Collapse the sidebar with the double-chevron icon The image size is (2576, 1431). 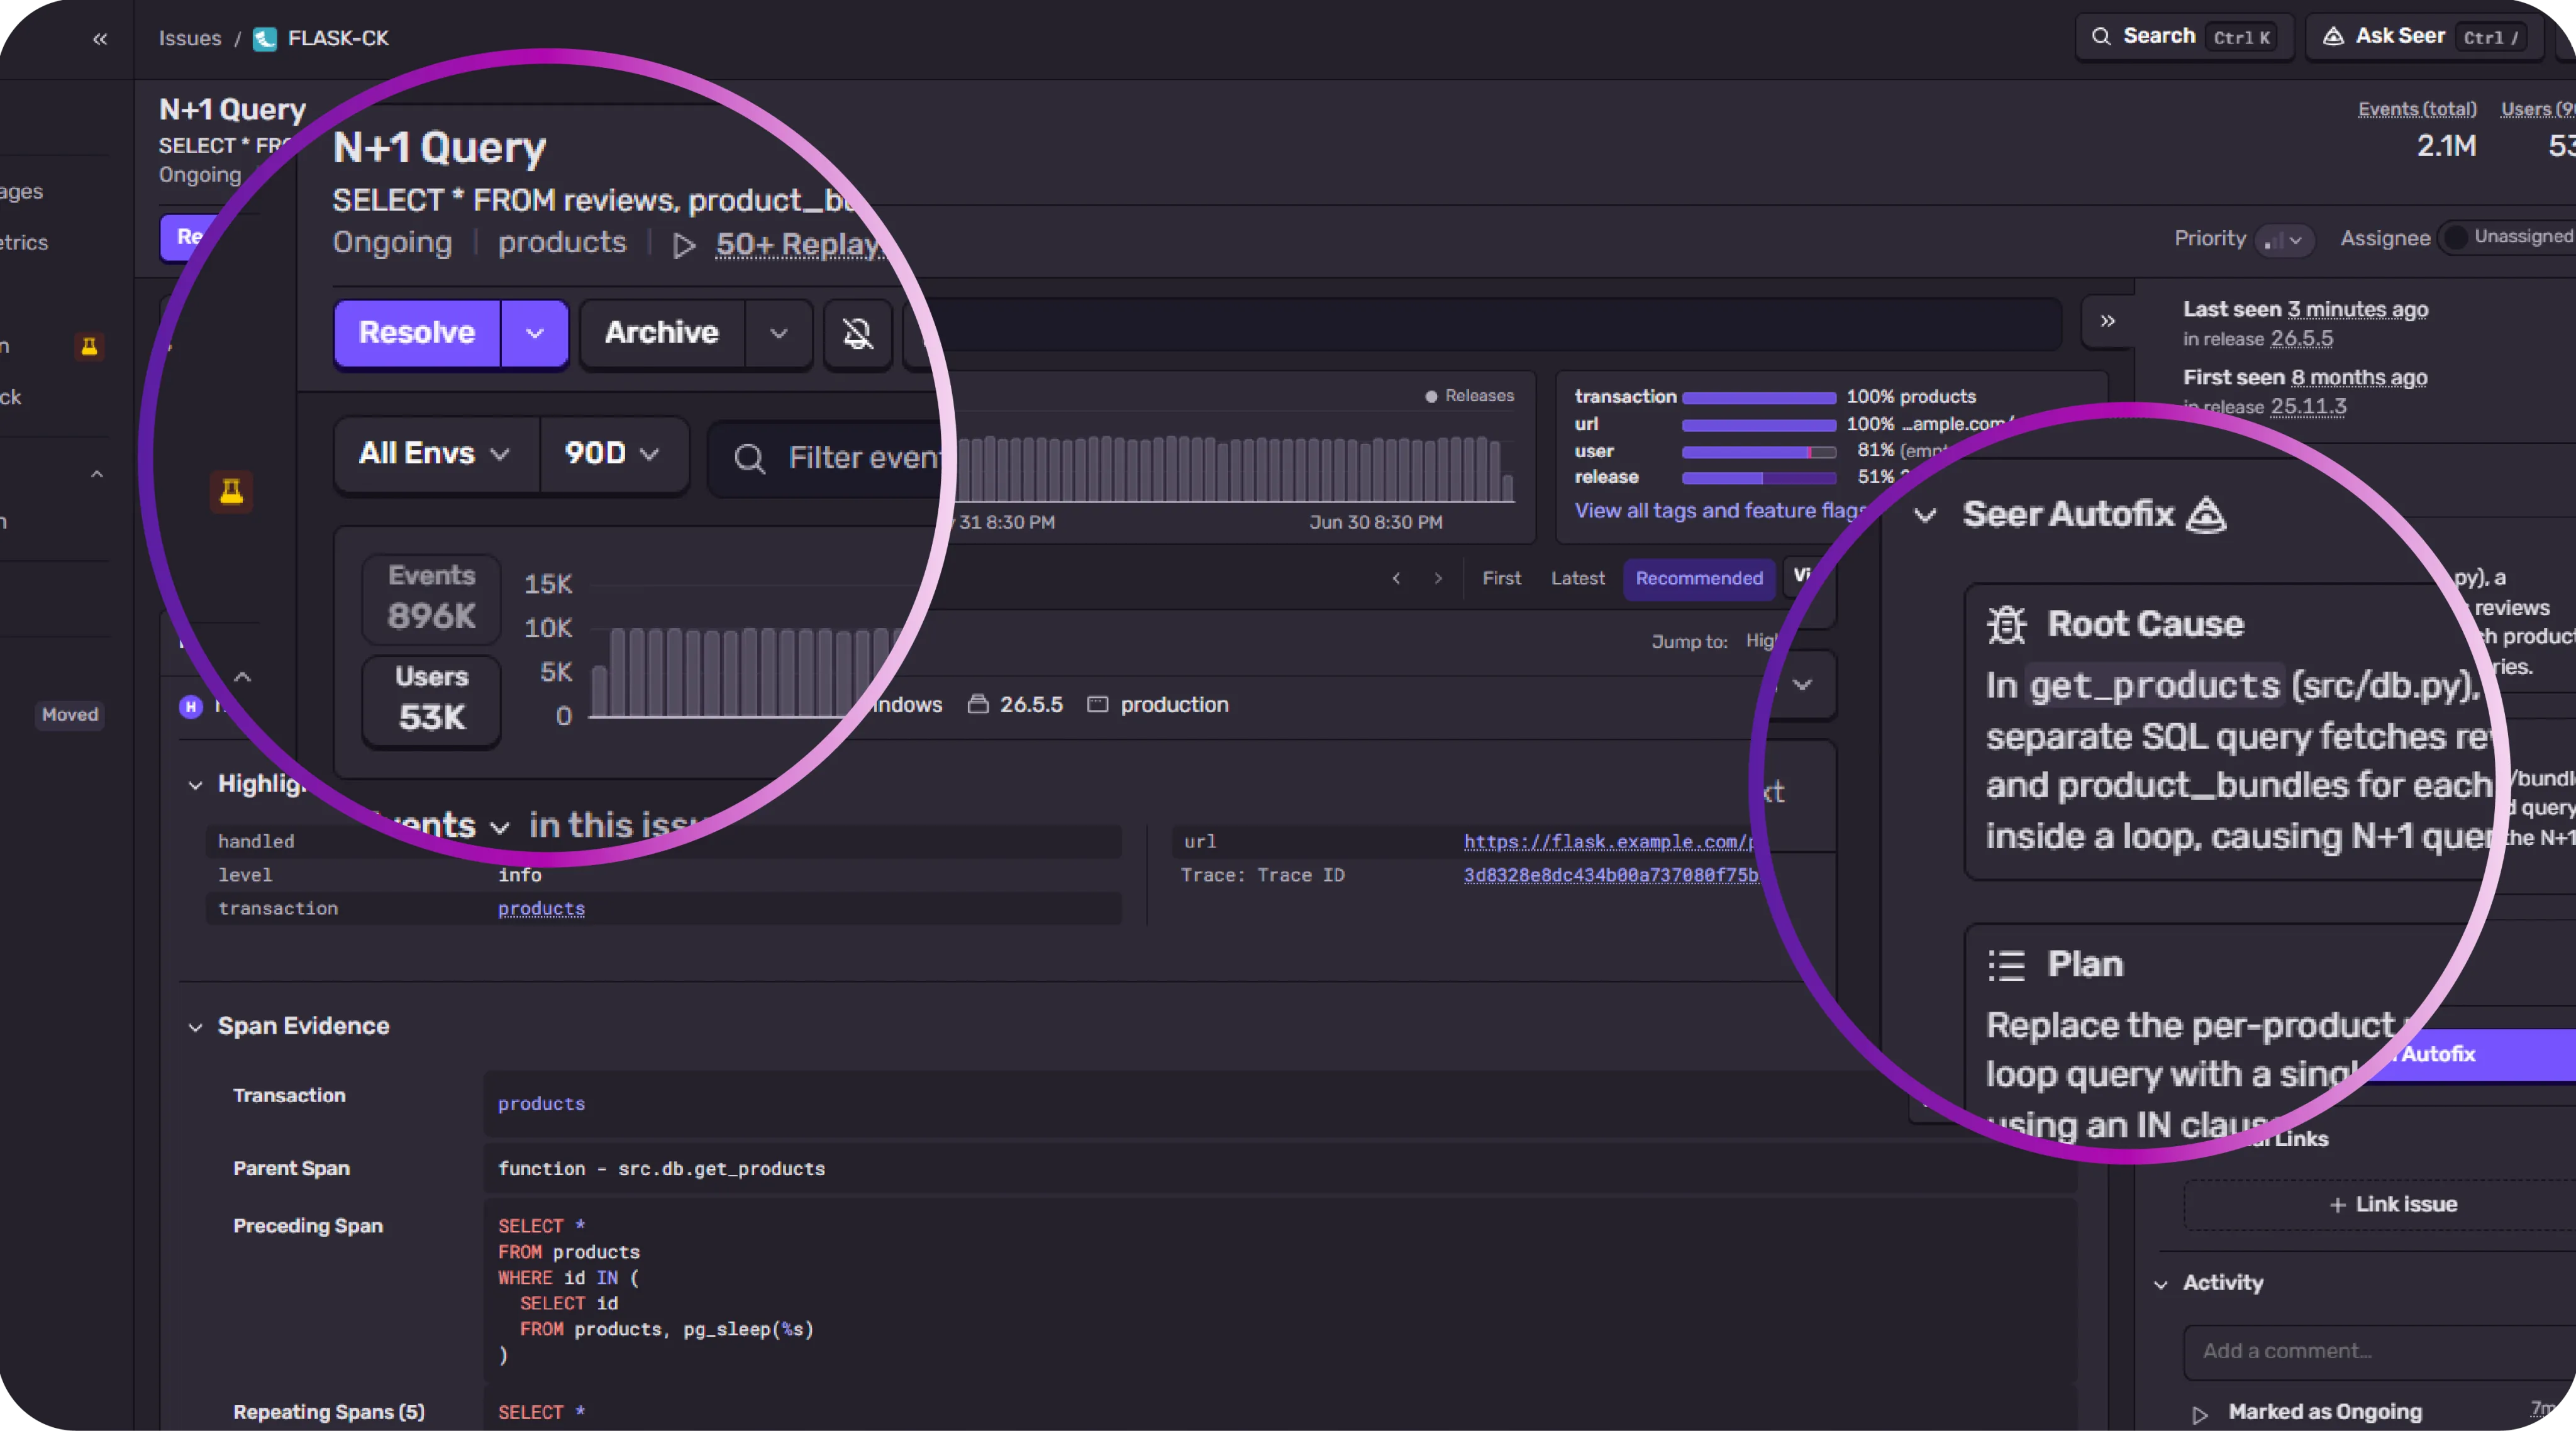click(x=100, y=39)
